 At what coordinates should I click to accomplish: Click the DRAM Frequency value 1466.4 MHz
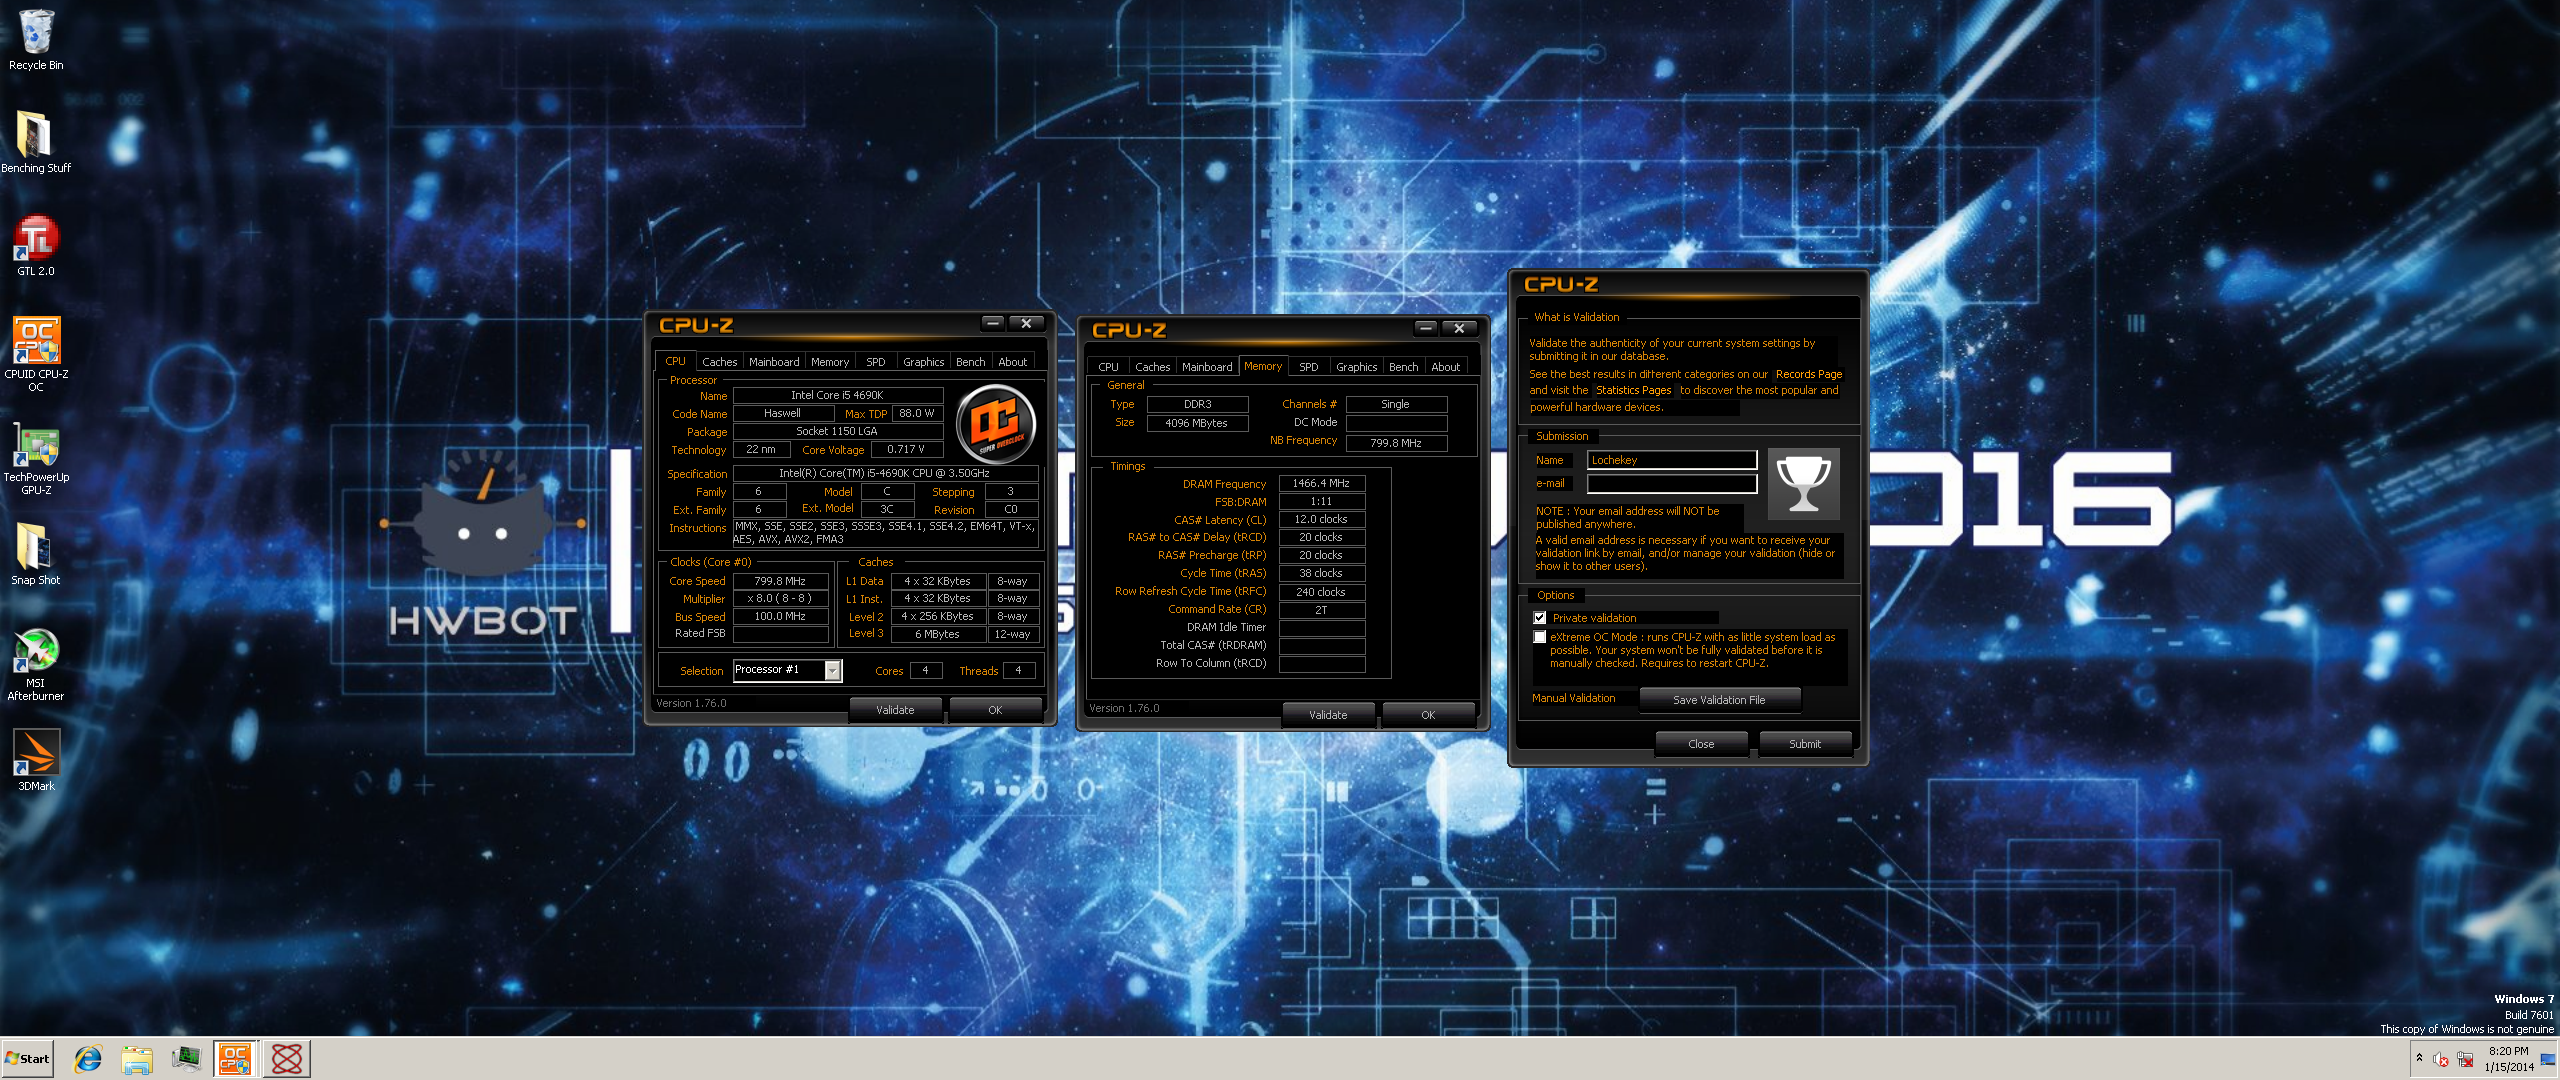point(1321,483)
